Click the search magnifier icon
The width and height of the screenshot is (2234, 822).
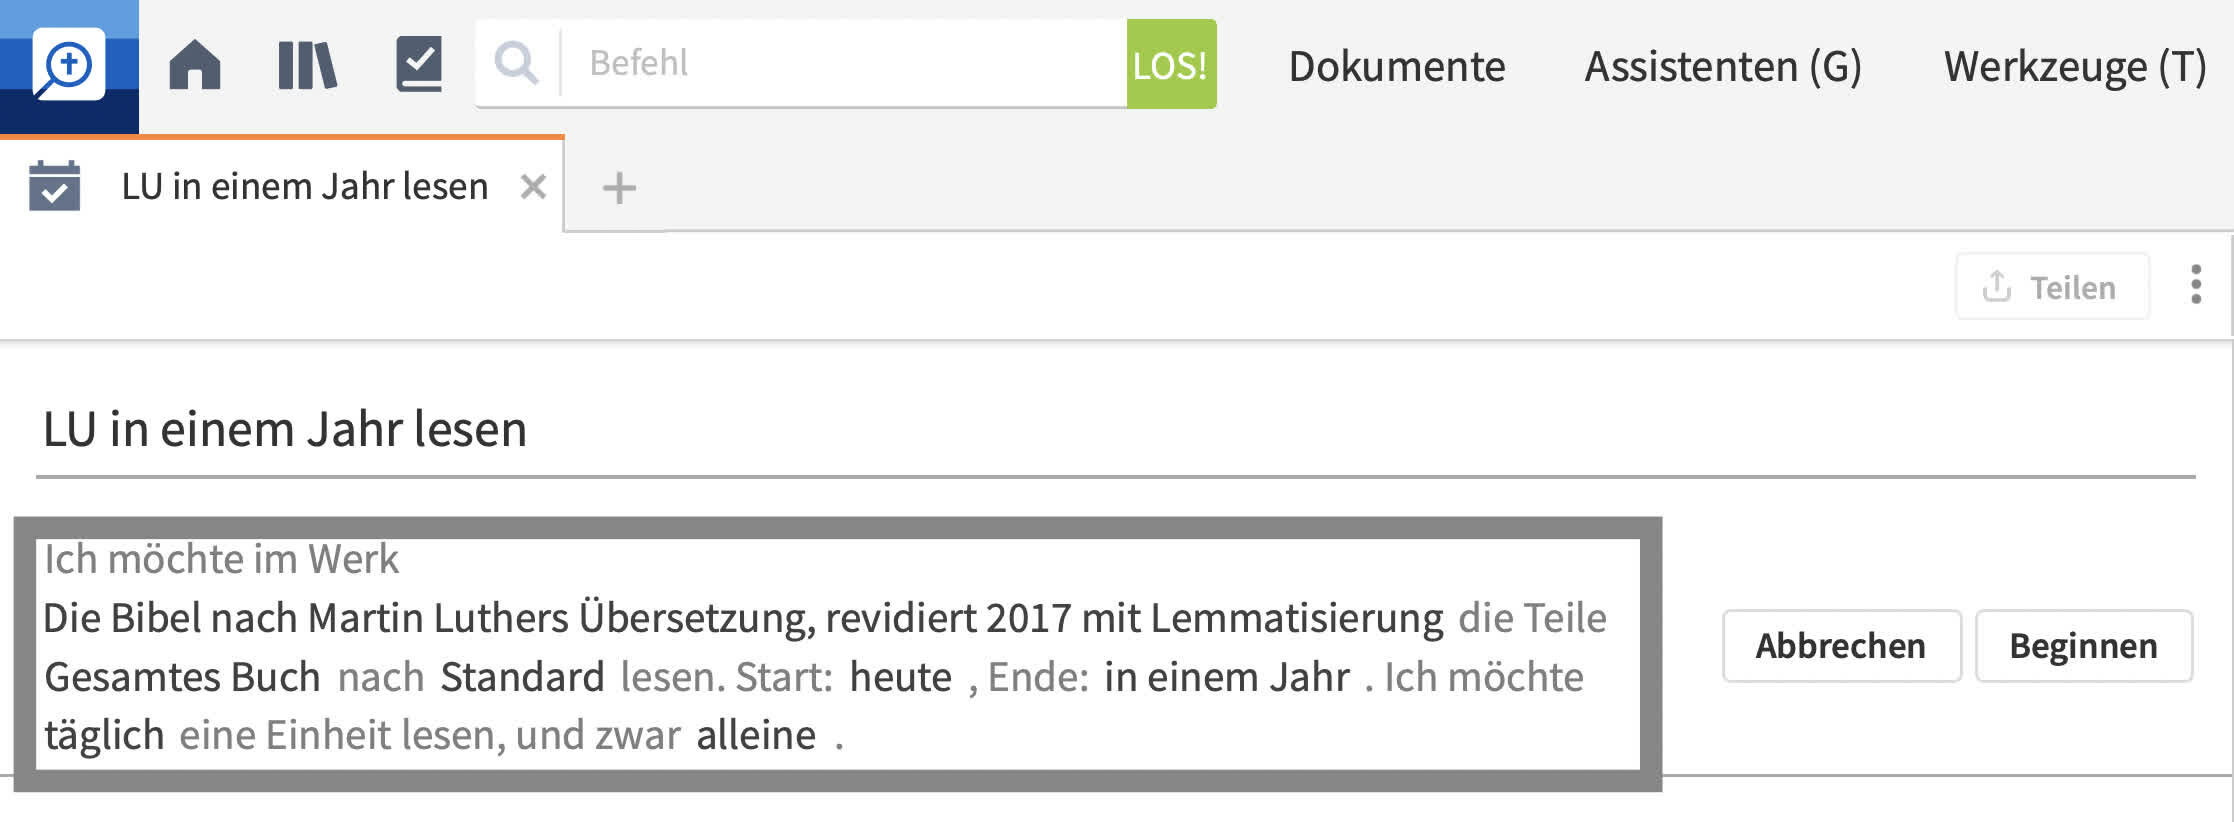[x=516, y=63]
